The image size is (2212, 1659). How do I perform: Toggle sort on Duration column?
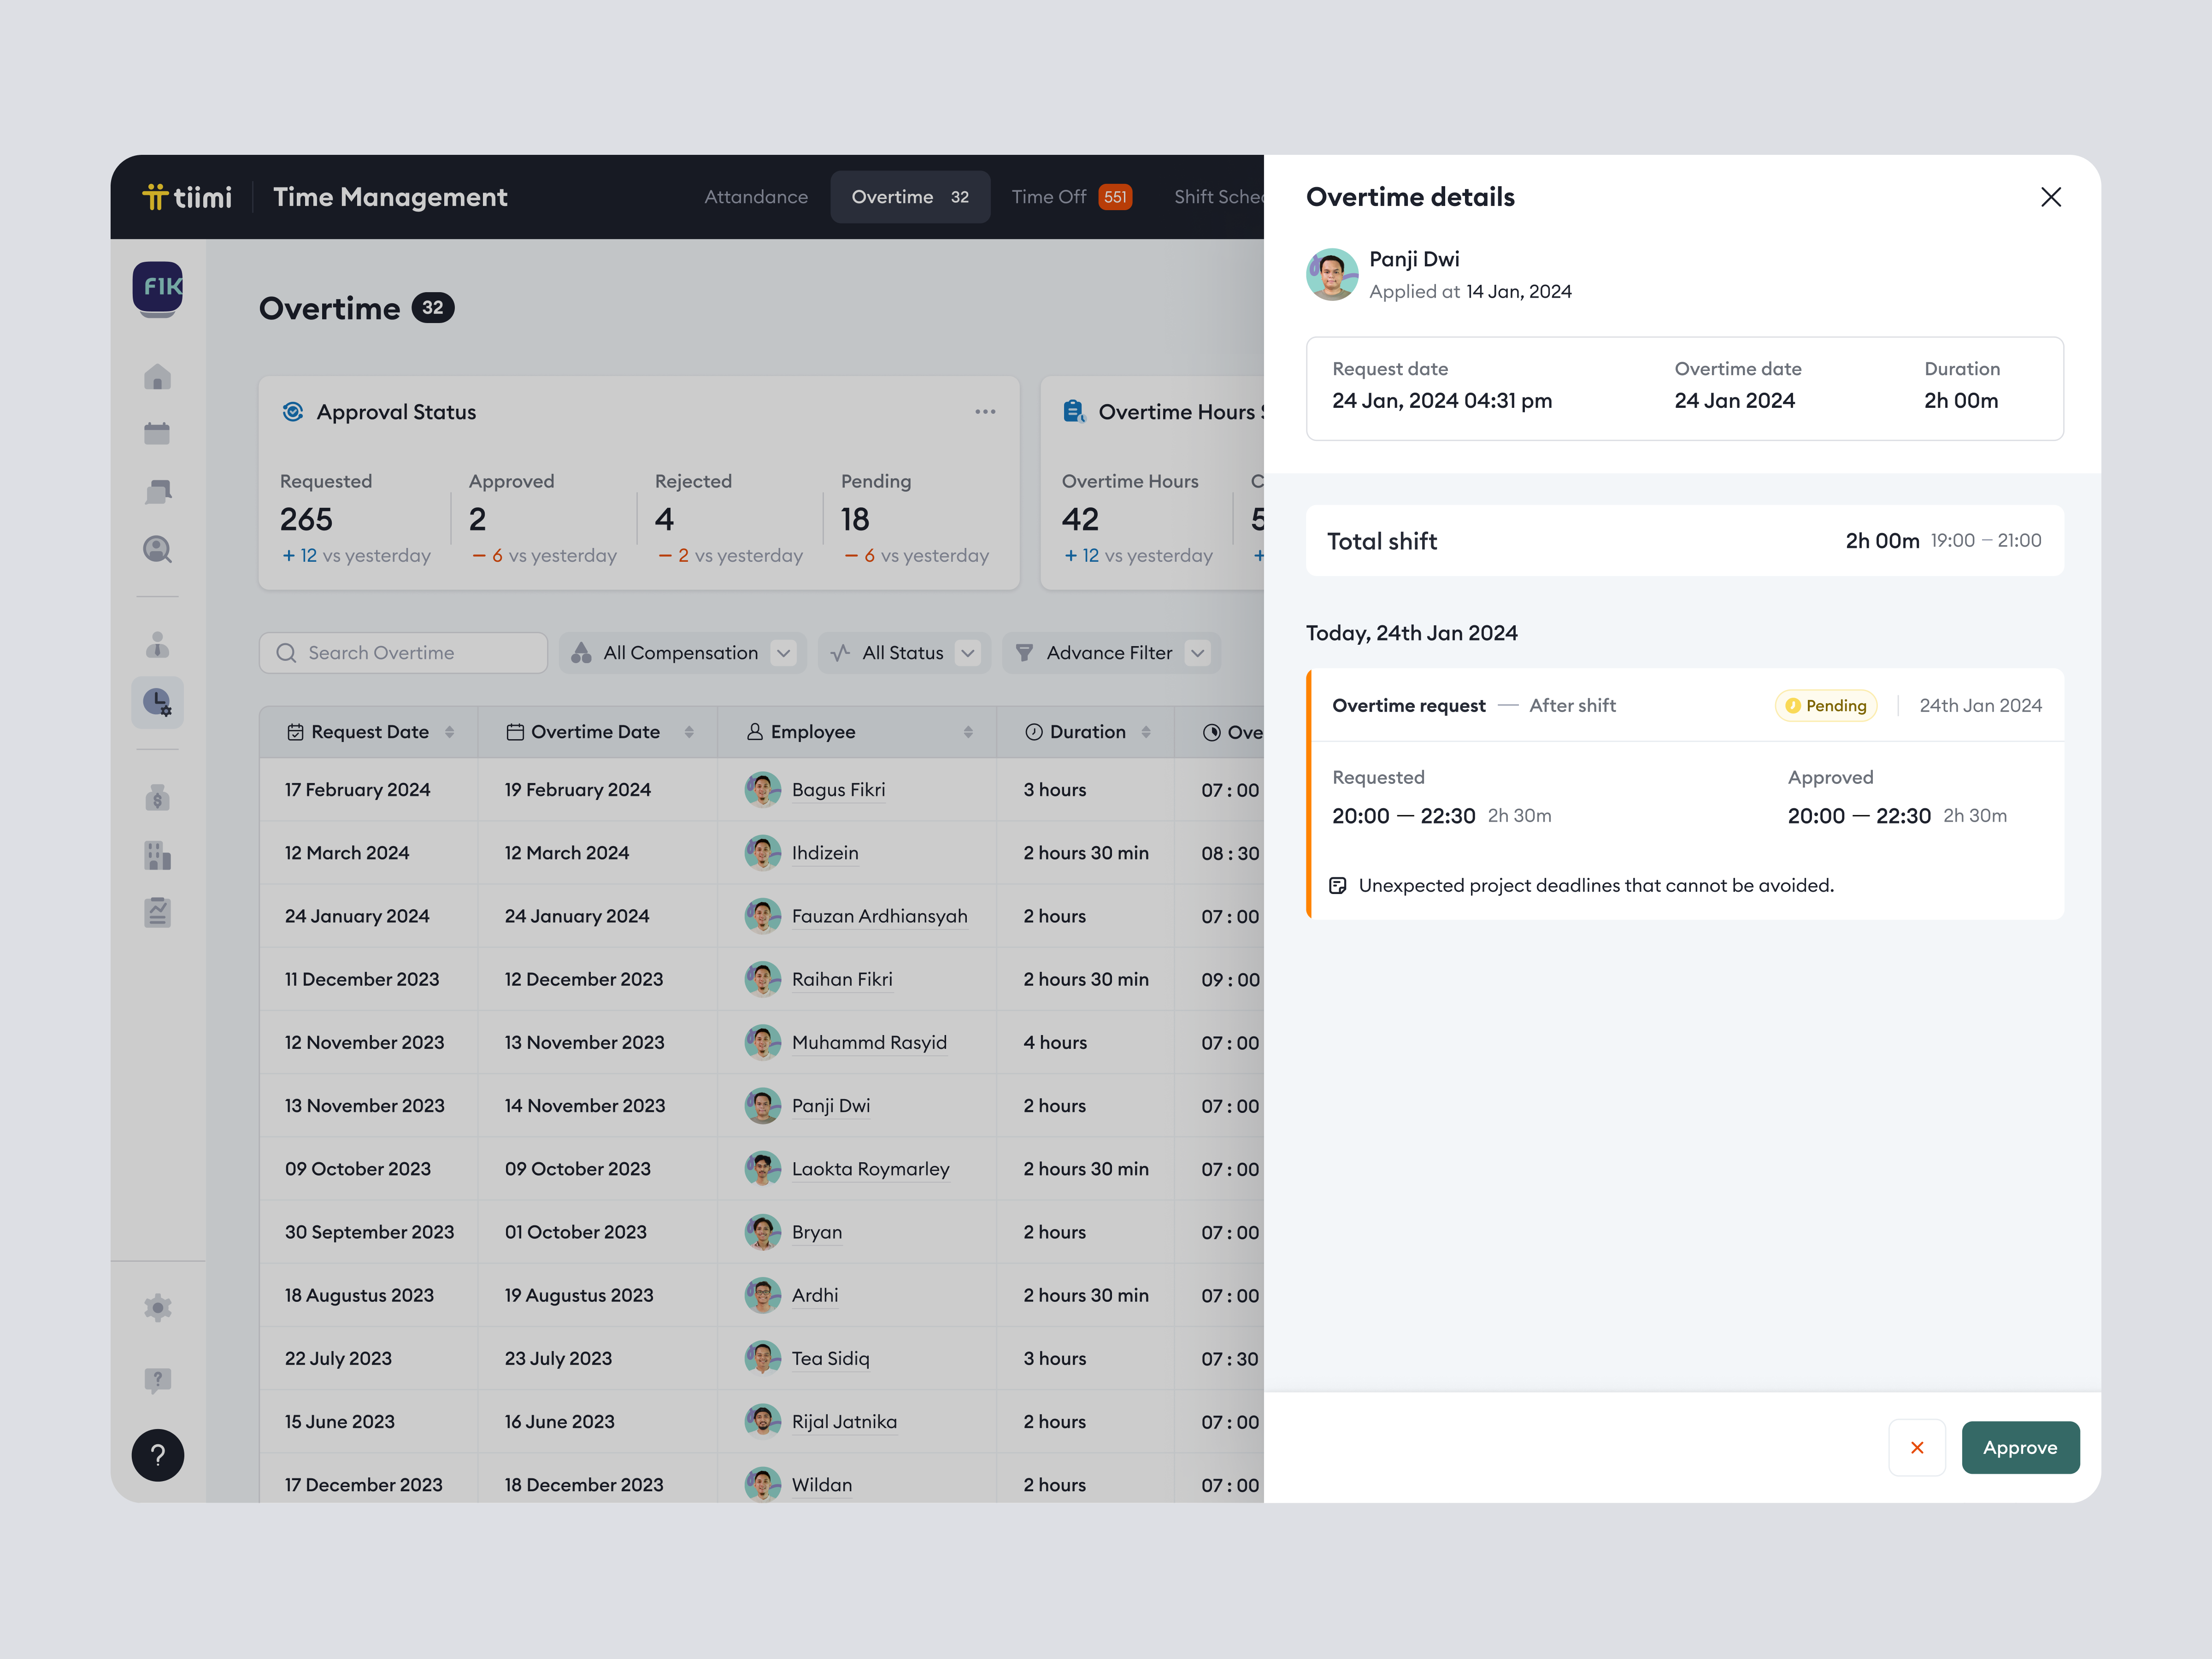tap(1146, 732)
